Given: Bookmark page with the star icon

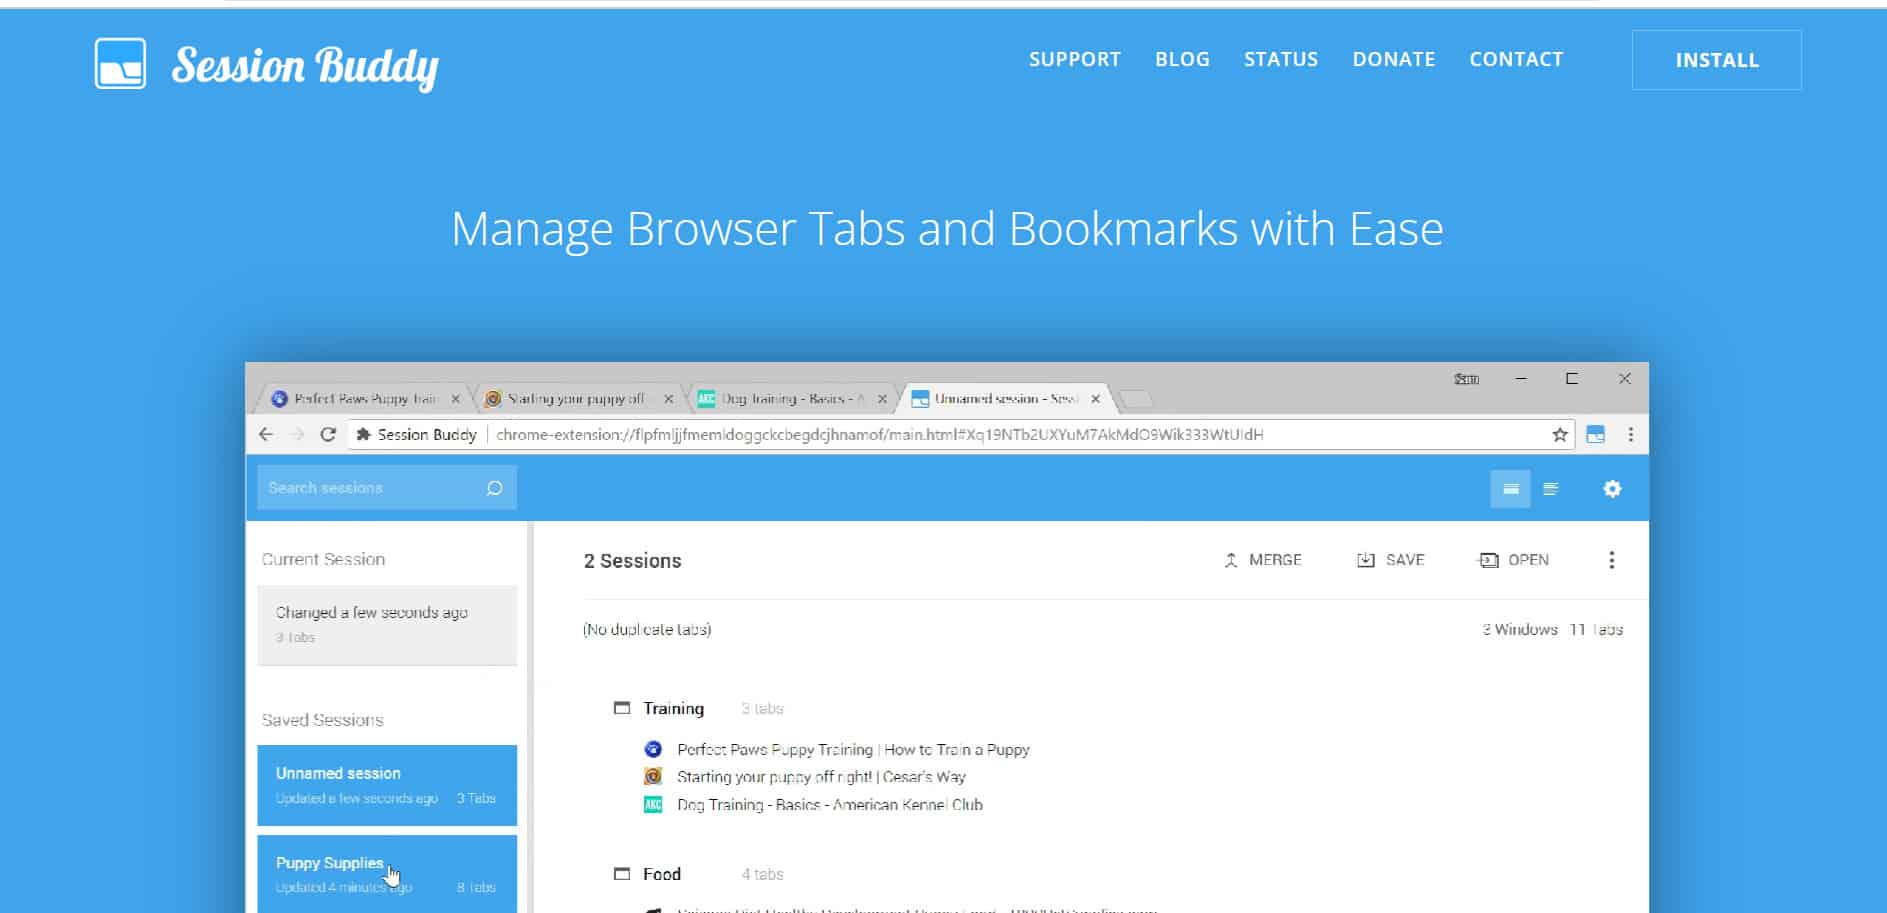Looking at the screenshot, I should click(1559, 434).
